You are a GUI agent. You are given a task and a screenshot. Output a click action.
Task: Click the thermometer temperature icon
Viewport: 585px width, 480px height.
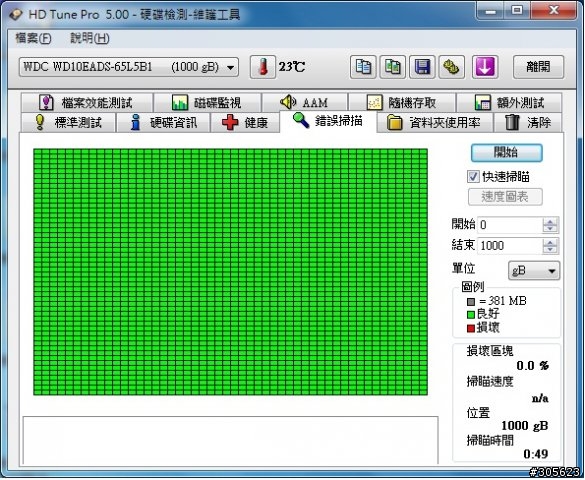pyautogui.click(x=263, y=68)
